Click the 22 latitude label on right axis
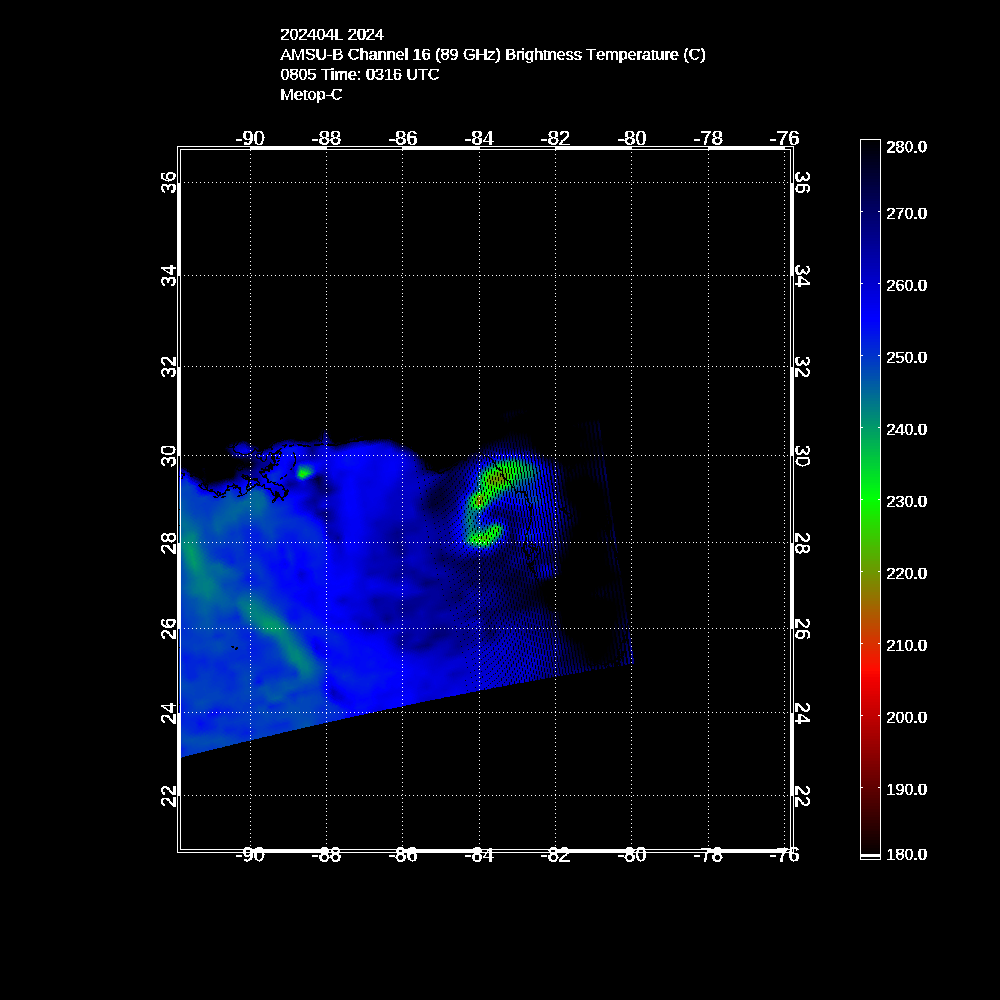This screenshot has width=1000, height=1000. (802, 795)
